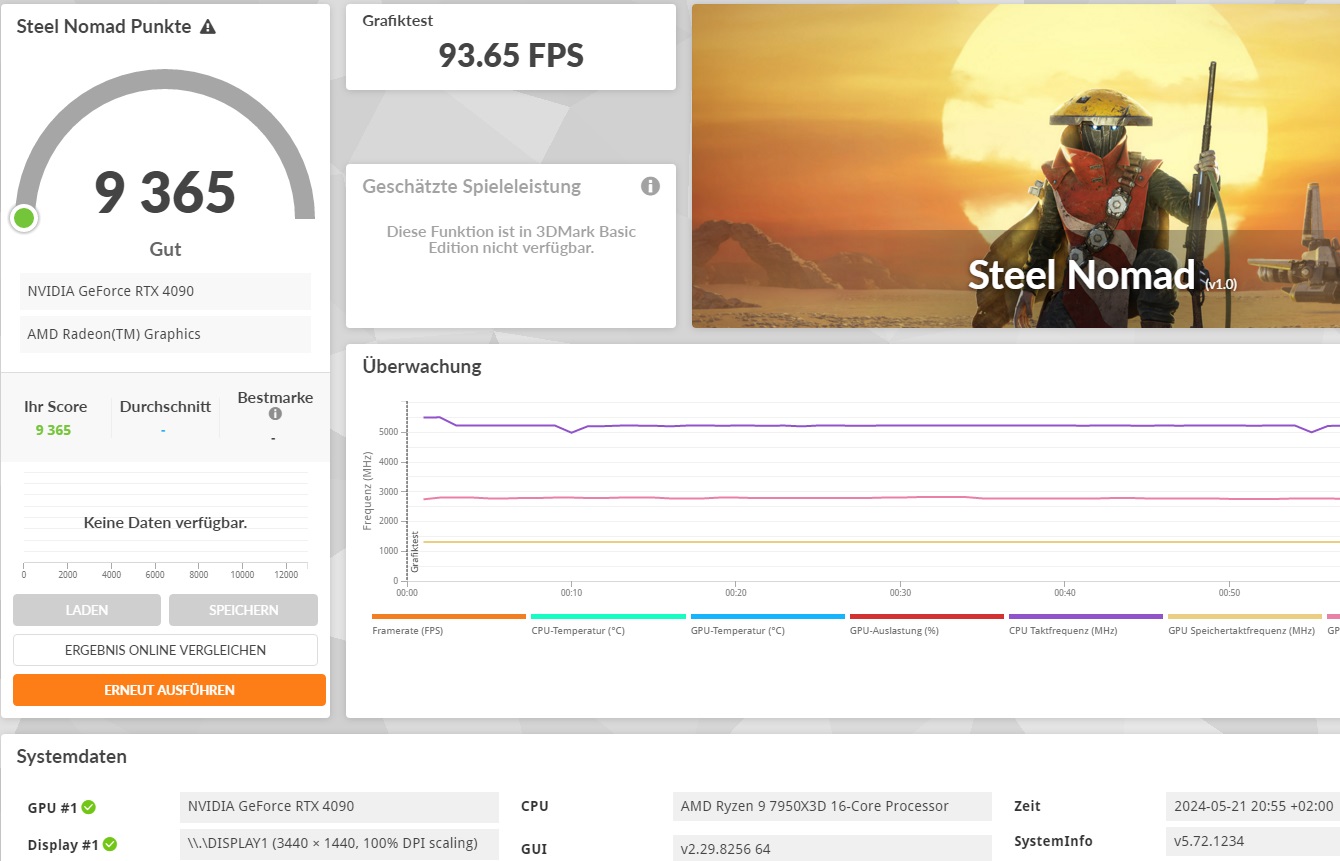Click the info icon under Bestmarke
Screen dimensions: 1340x861
[275, 414]
